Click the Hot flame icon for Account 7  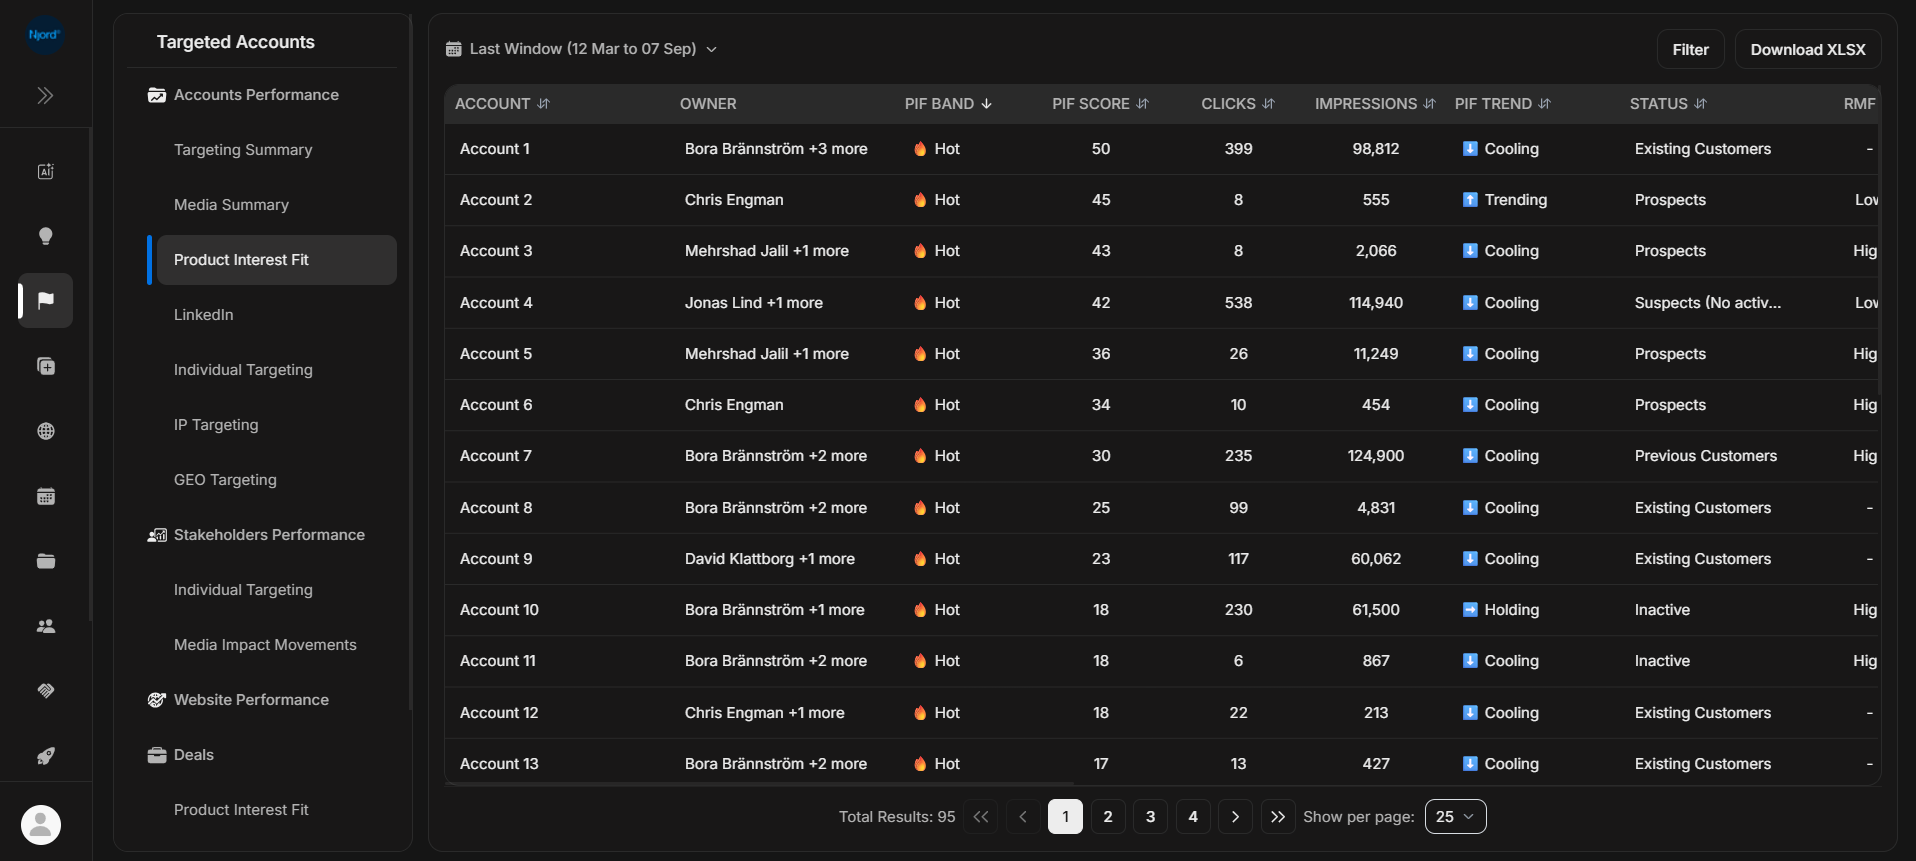(919, 456)
